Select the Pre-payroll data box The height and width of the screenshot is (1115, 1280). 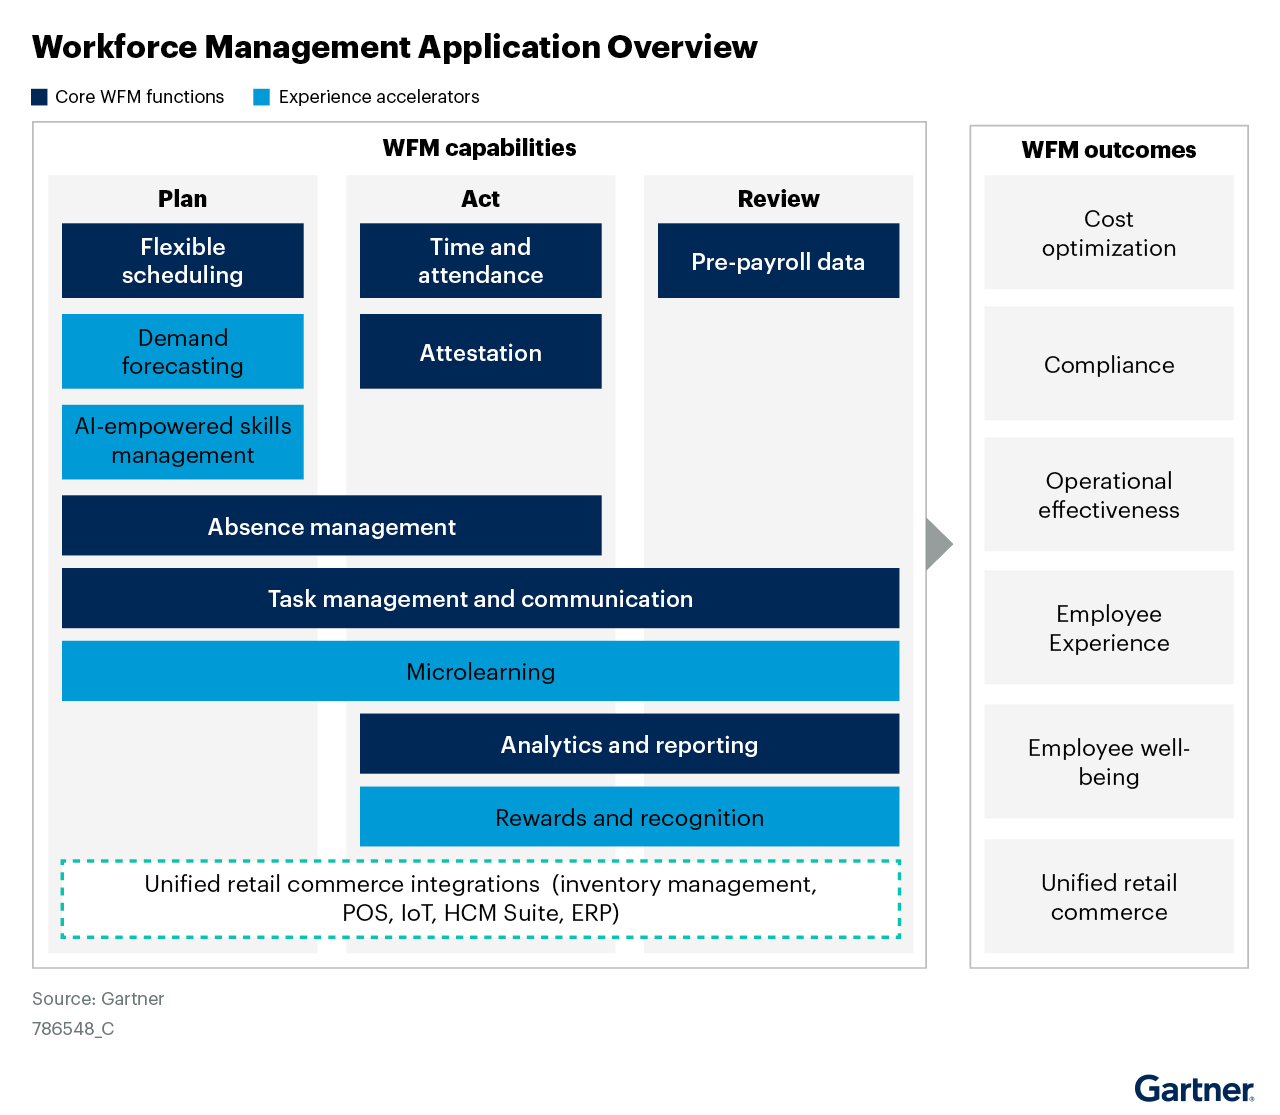click(779, 260)
